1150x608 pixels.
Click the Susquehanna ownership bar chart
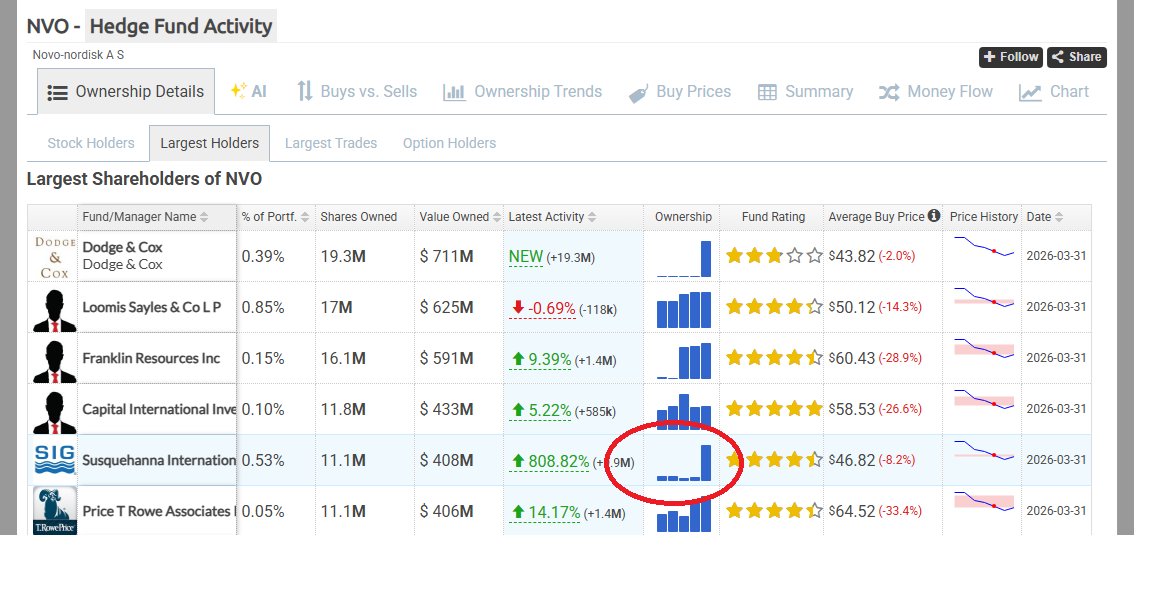[x=684, y=463]
